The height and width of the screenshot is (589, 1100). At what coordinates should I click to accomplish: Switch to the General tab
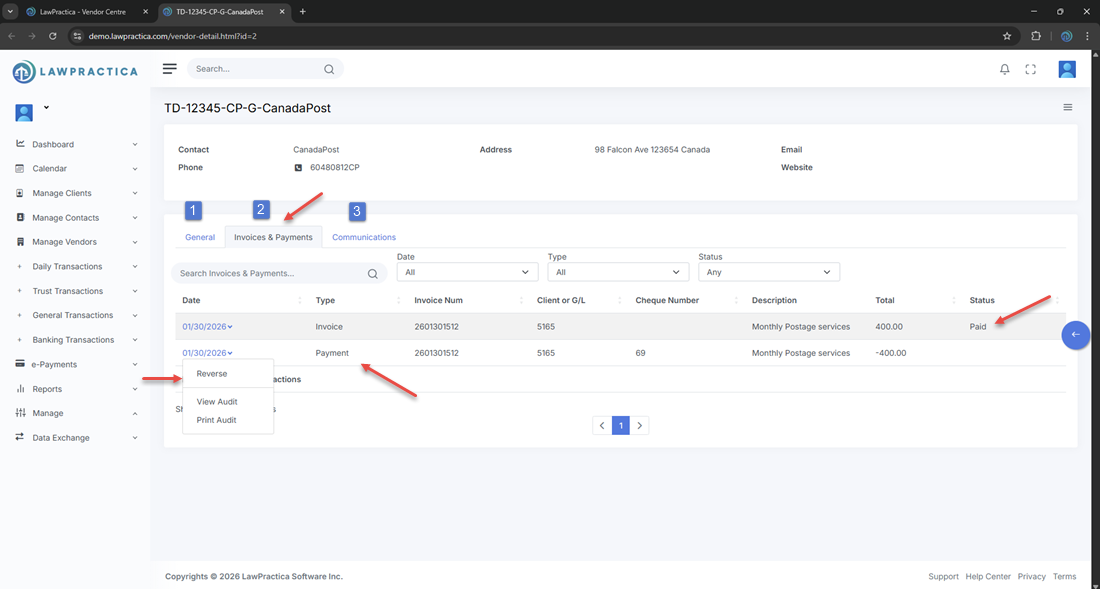click(x=200, y=237)
